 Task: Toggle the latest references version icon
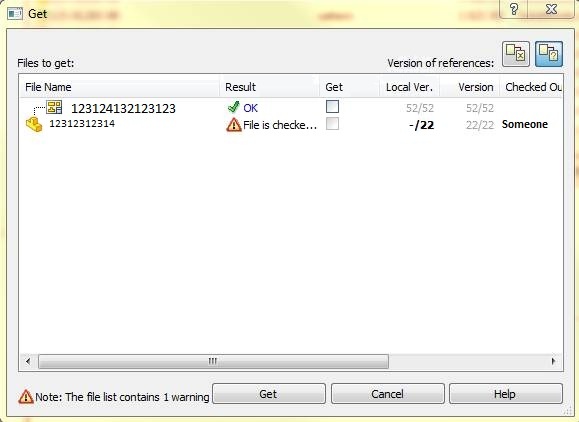[x=549, y=54]
